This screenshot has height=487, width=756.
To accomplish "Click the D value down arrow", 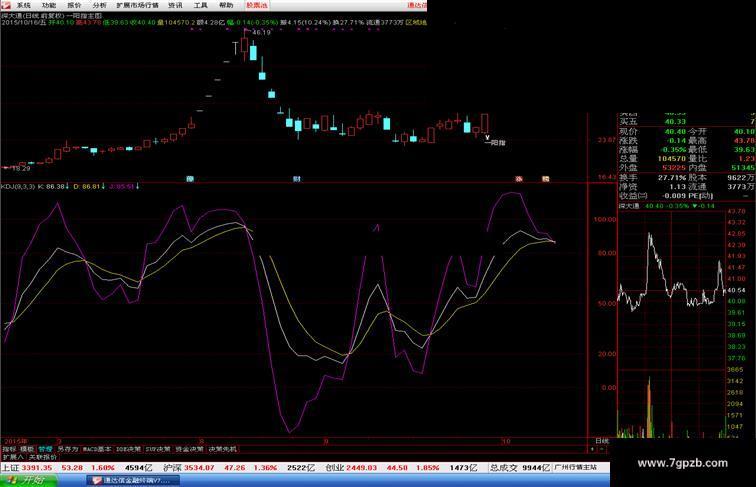I will tap(103, 186).
